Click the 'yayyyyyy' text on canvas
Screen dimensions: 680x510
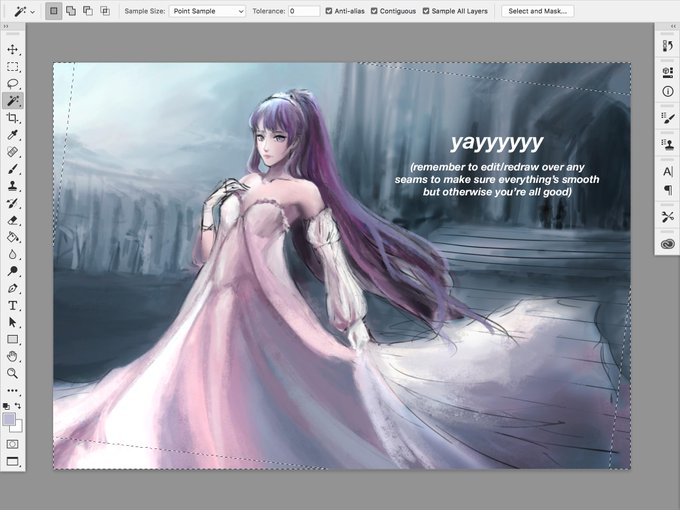click(497, 142)
